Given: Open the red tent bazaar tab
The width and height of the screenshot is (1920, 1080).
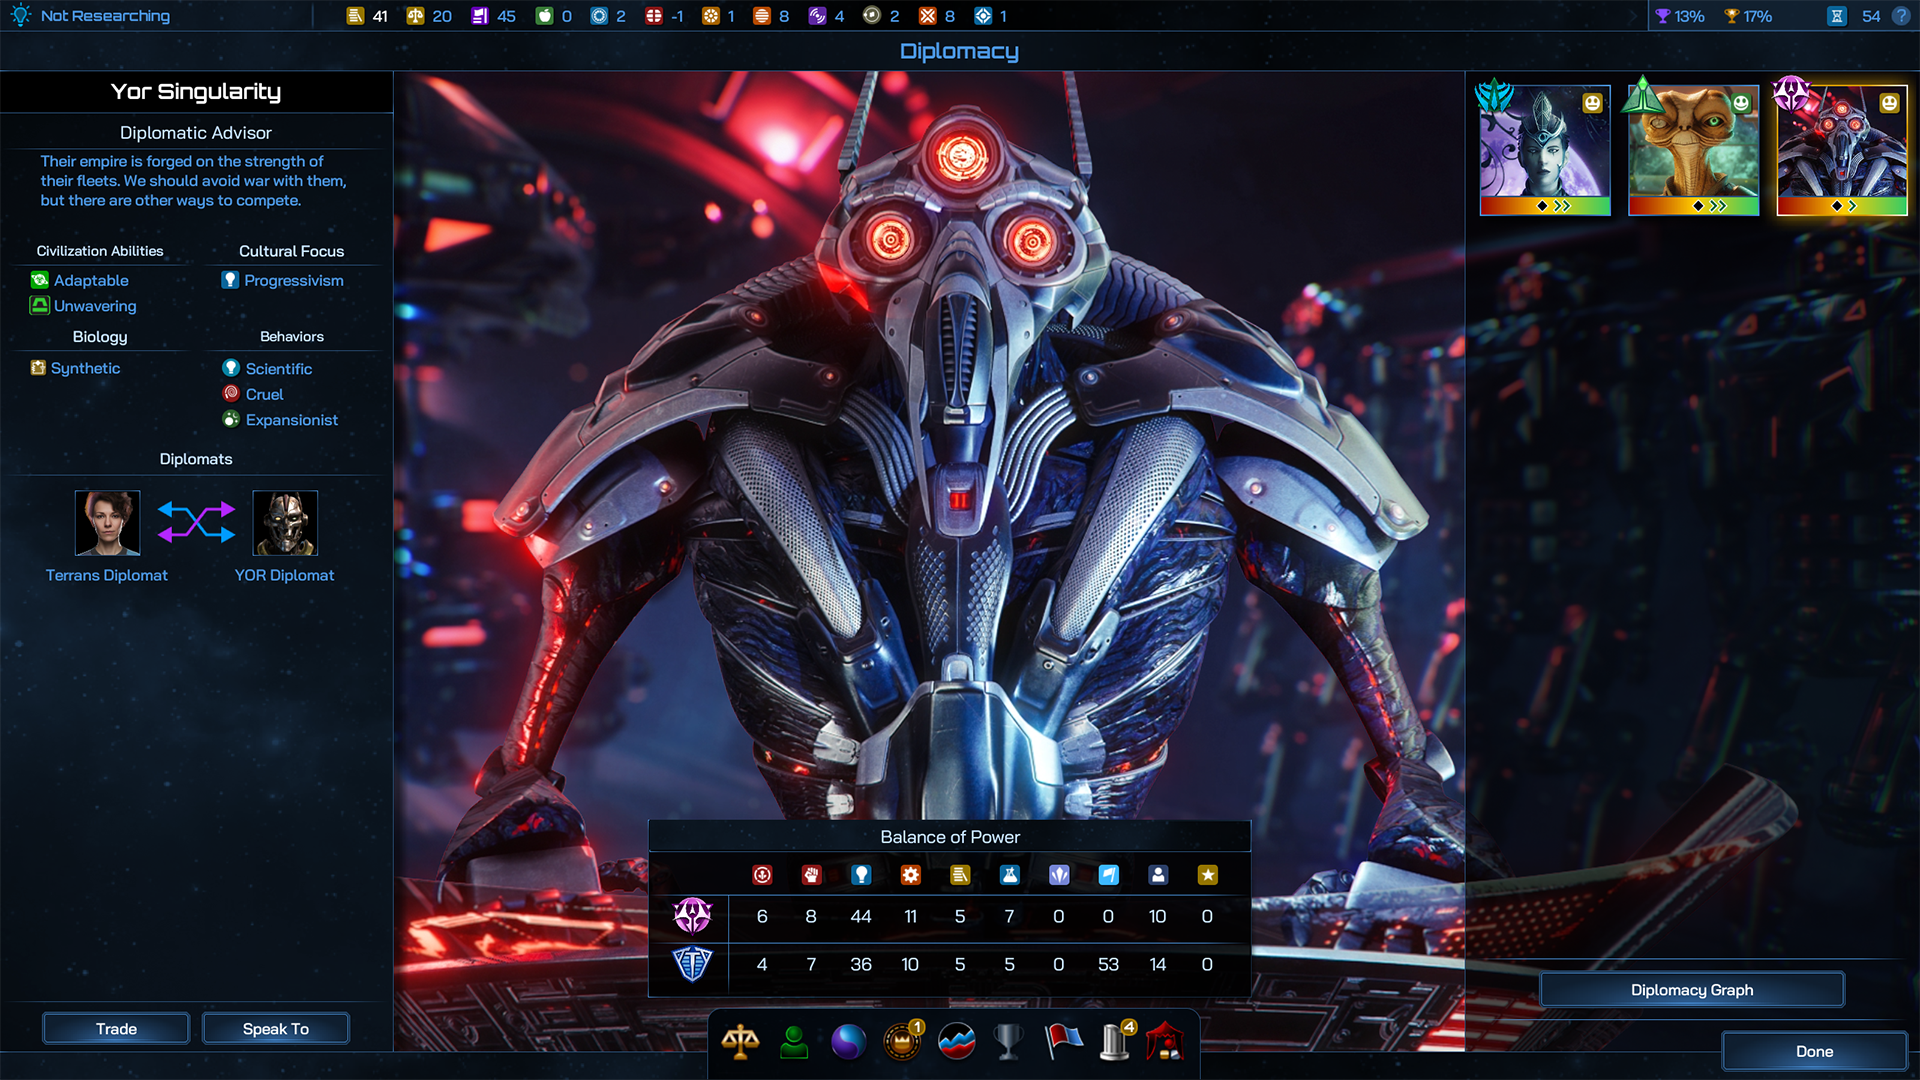Looking at the screenshot, I should click(x=1166, y=1042).
